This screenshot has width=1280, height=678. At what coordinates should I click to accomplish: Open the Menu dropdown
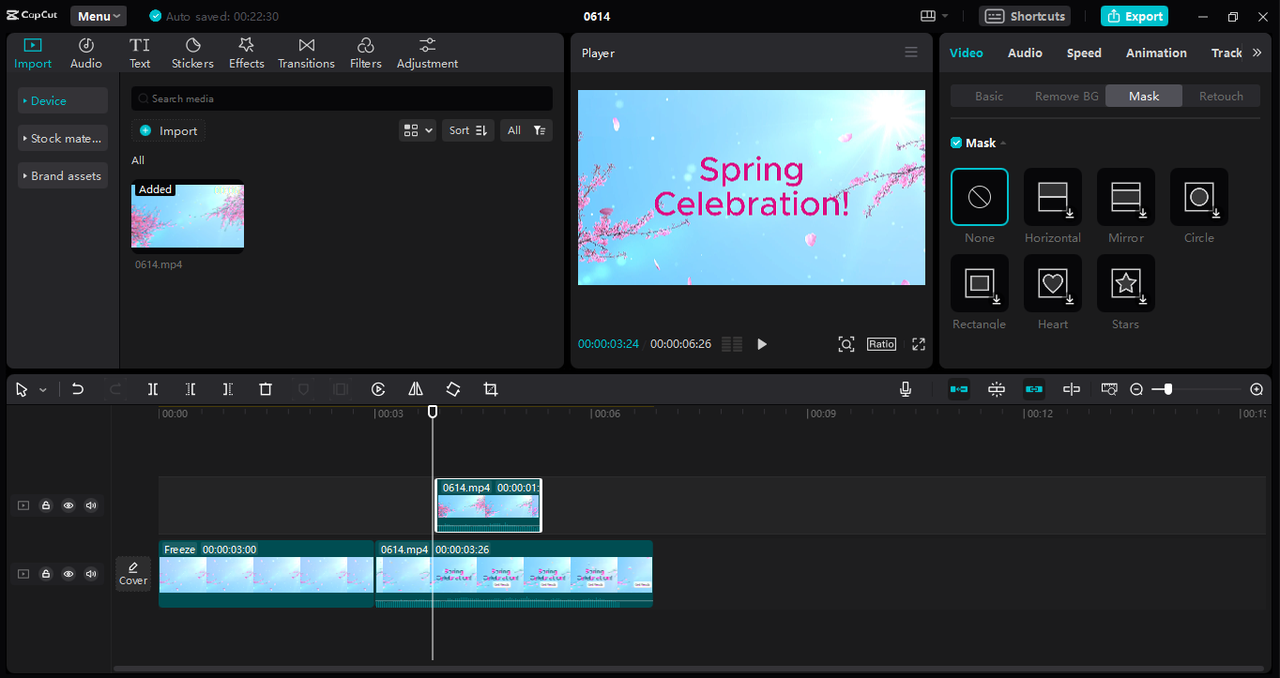coord(98,16)
